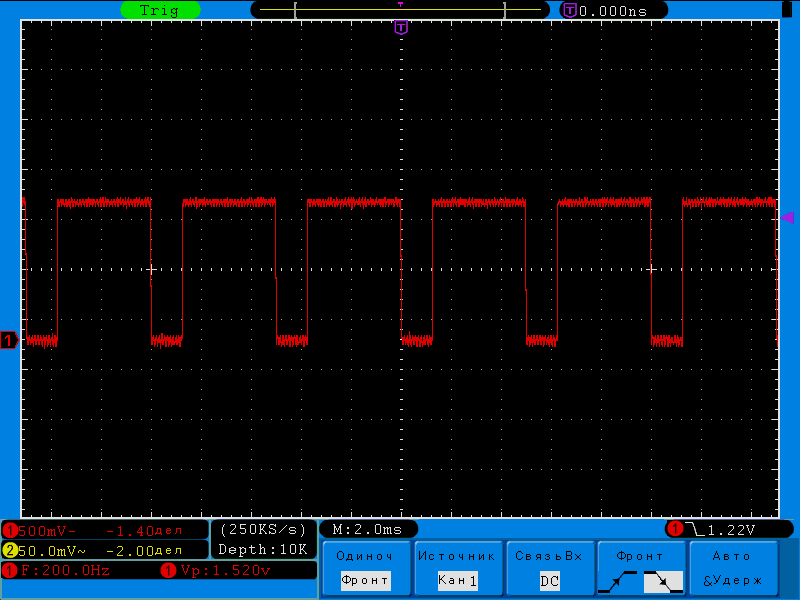Click channel 2 badge at 50.0mV scale

11,550
